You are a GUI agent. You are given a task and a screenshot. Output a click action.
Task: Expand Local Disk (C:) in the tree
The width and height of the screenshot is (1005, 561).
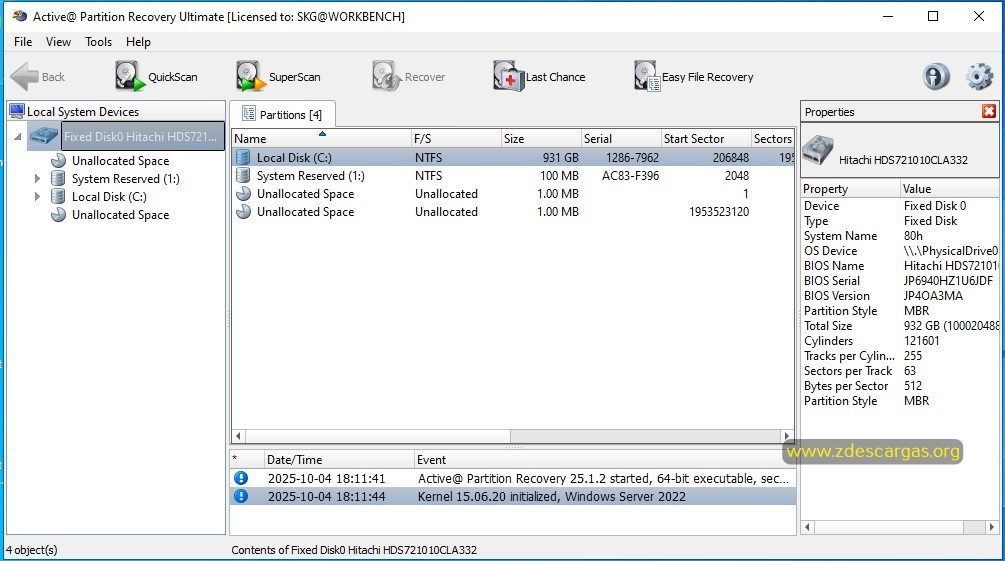(37, 196)
